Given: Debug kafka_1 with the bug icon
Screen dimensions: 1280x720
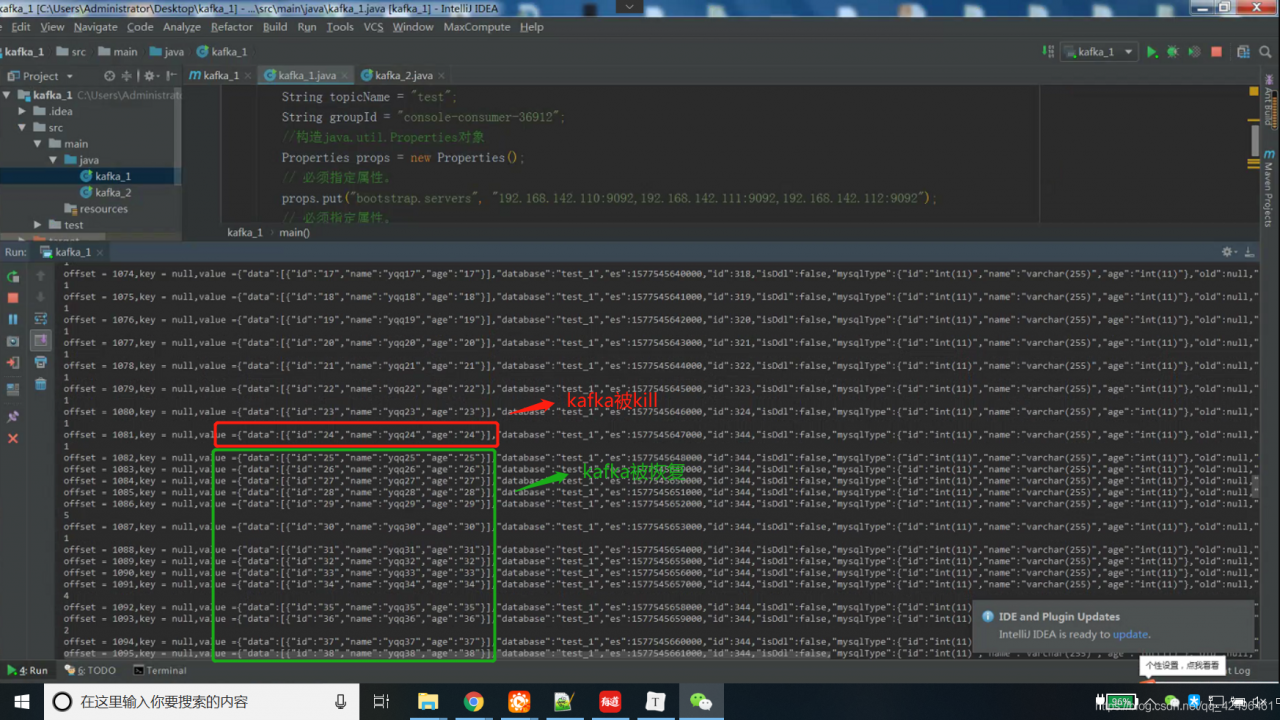Looking at the screenshot, I should tap(1172, 52).
